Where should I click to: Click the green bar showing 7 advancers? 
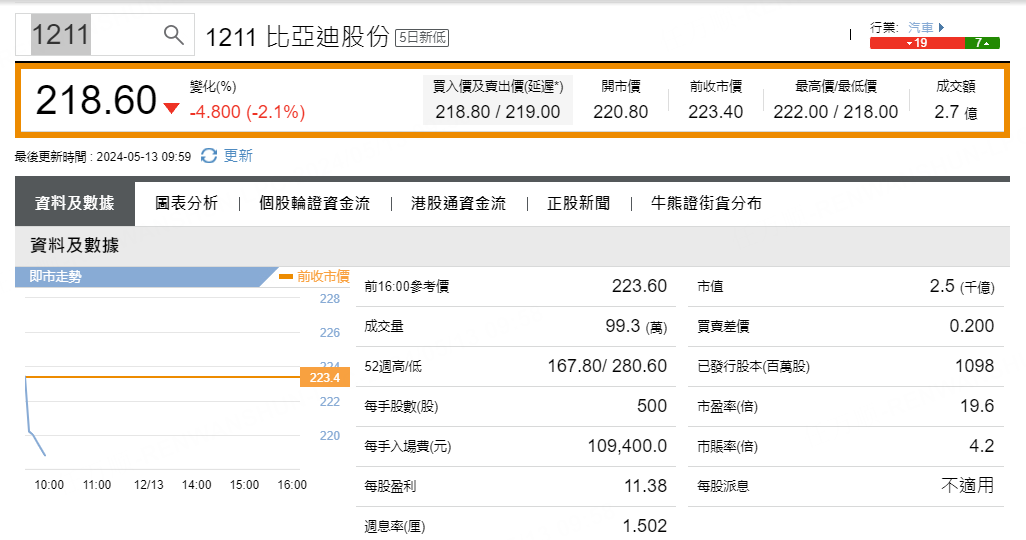[982, 43]
